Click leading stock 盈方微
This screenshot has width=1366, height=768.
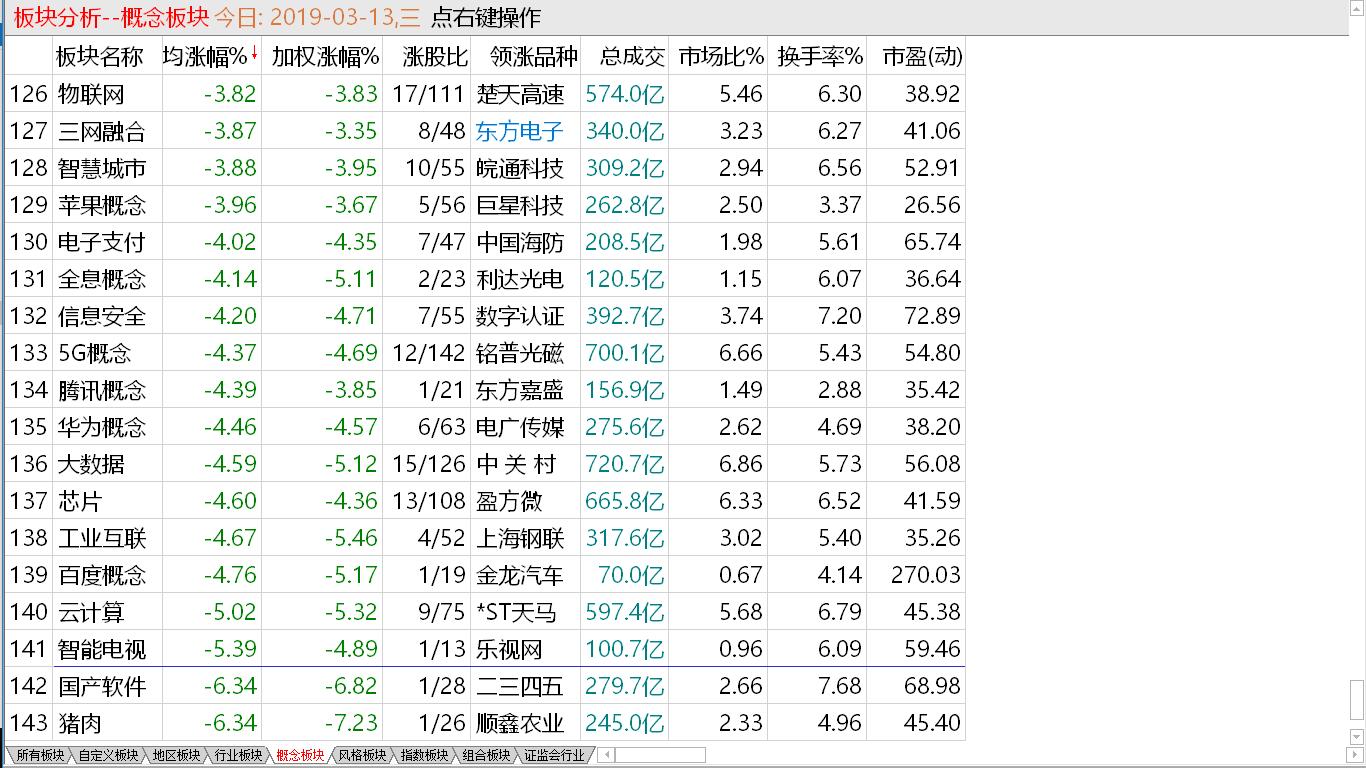click(509, 501)
